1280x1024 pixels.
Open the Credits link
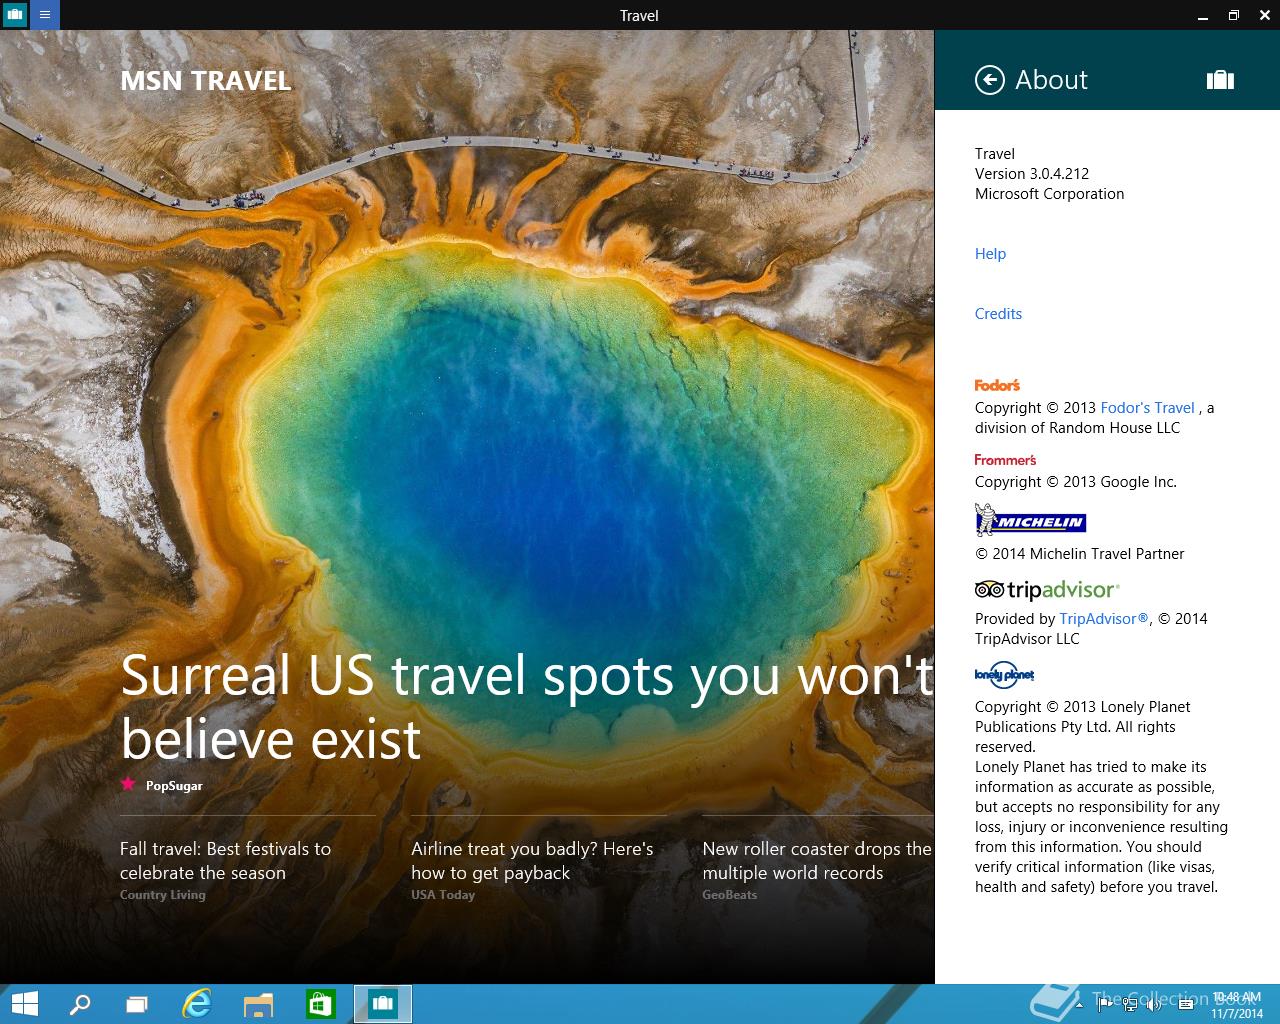(x=998, y=314)
